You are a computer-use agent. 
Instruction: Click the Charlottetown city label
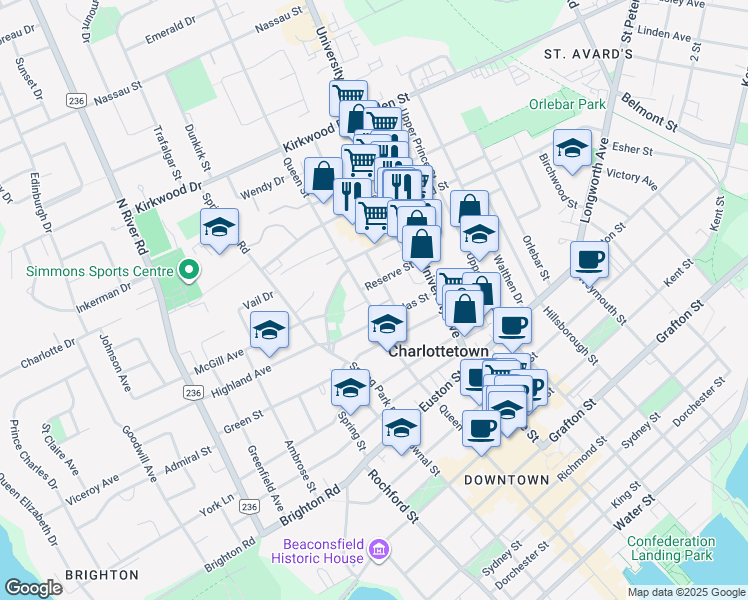pos(437,352)
